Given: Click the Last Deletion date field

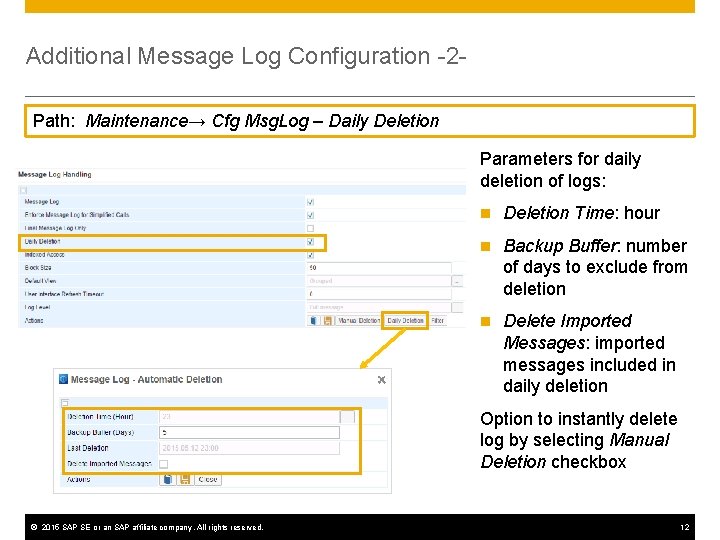Looking at the screenshot, I should [x=249, y=448].
